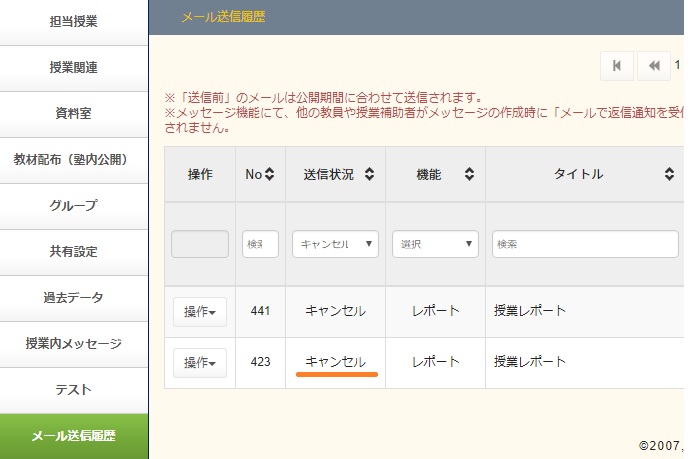700x459 pixels.
Task: Expand 操作 dropdown for row 441
Action: (200, 312)
